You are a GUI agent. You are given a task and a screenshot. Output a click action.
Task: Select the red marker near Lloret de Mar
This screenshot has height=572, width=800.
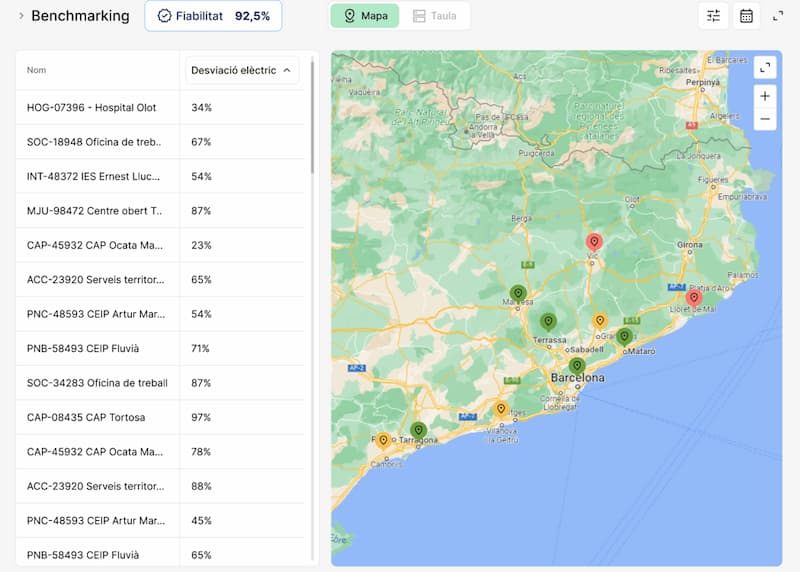point(693,298)
